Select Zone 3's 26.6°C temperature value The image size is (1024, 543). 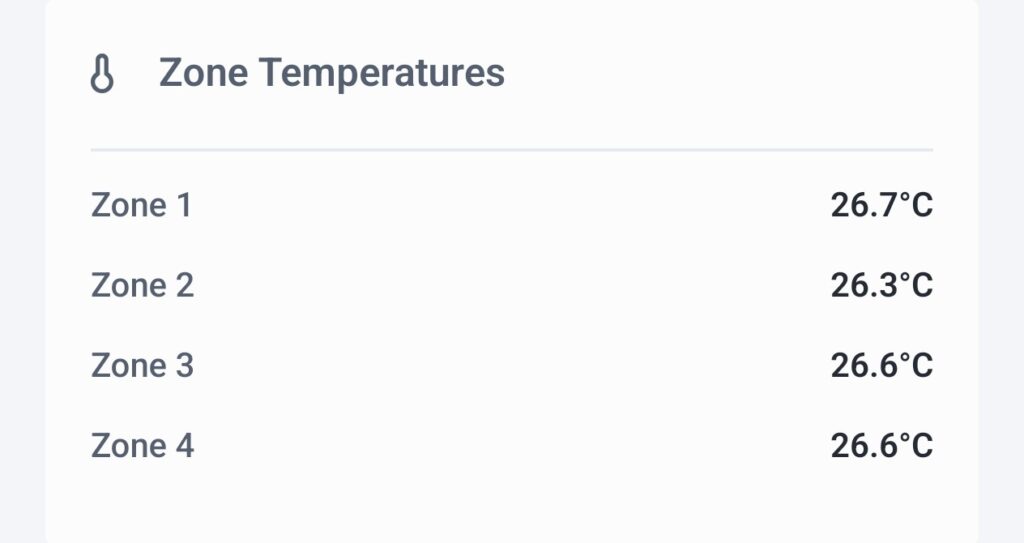(881, 365)
